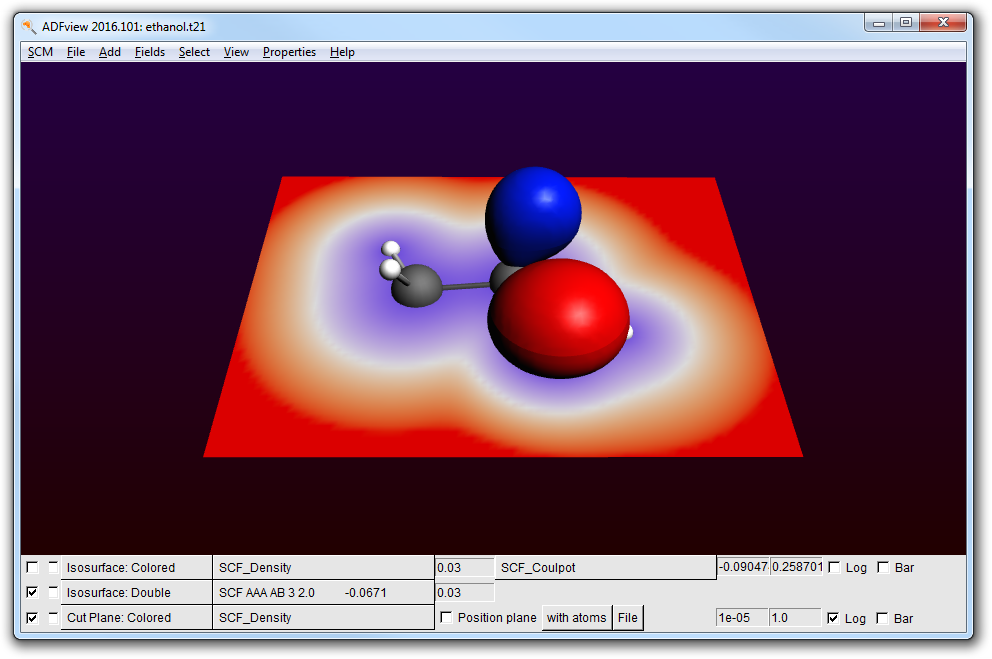
Task: Select the blue orbital lobe in 3D view
Action: 533,214
